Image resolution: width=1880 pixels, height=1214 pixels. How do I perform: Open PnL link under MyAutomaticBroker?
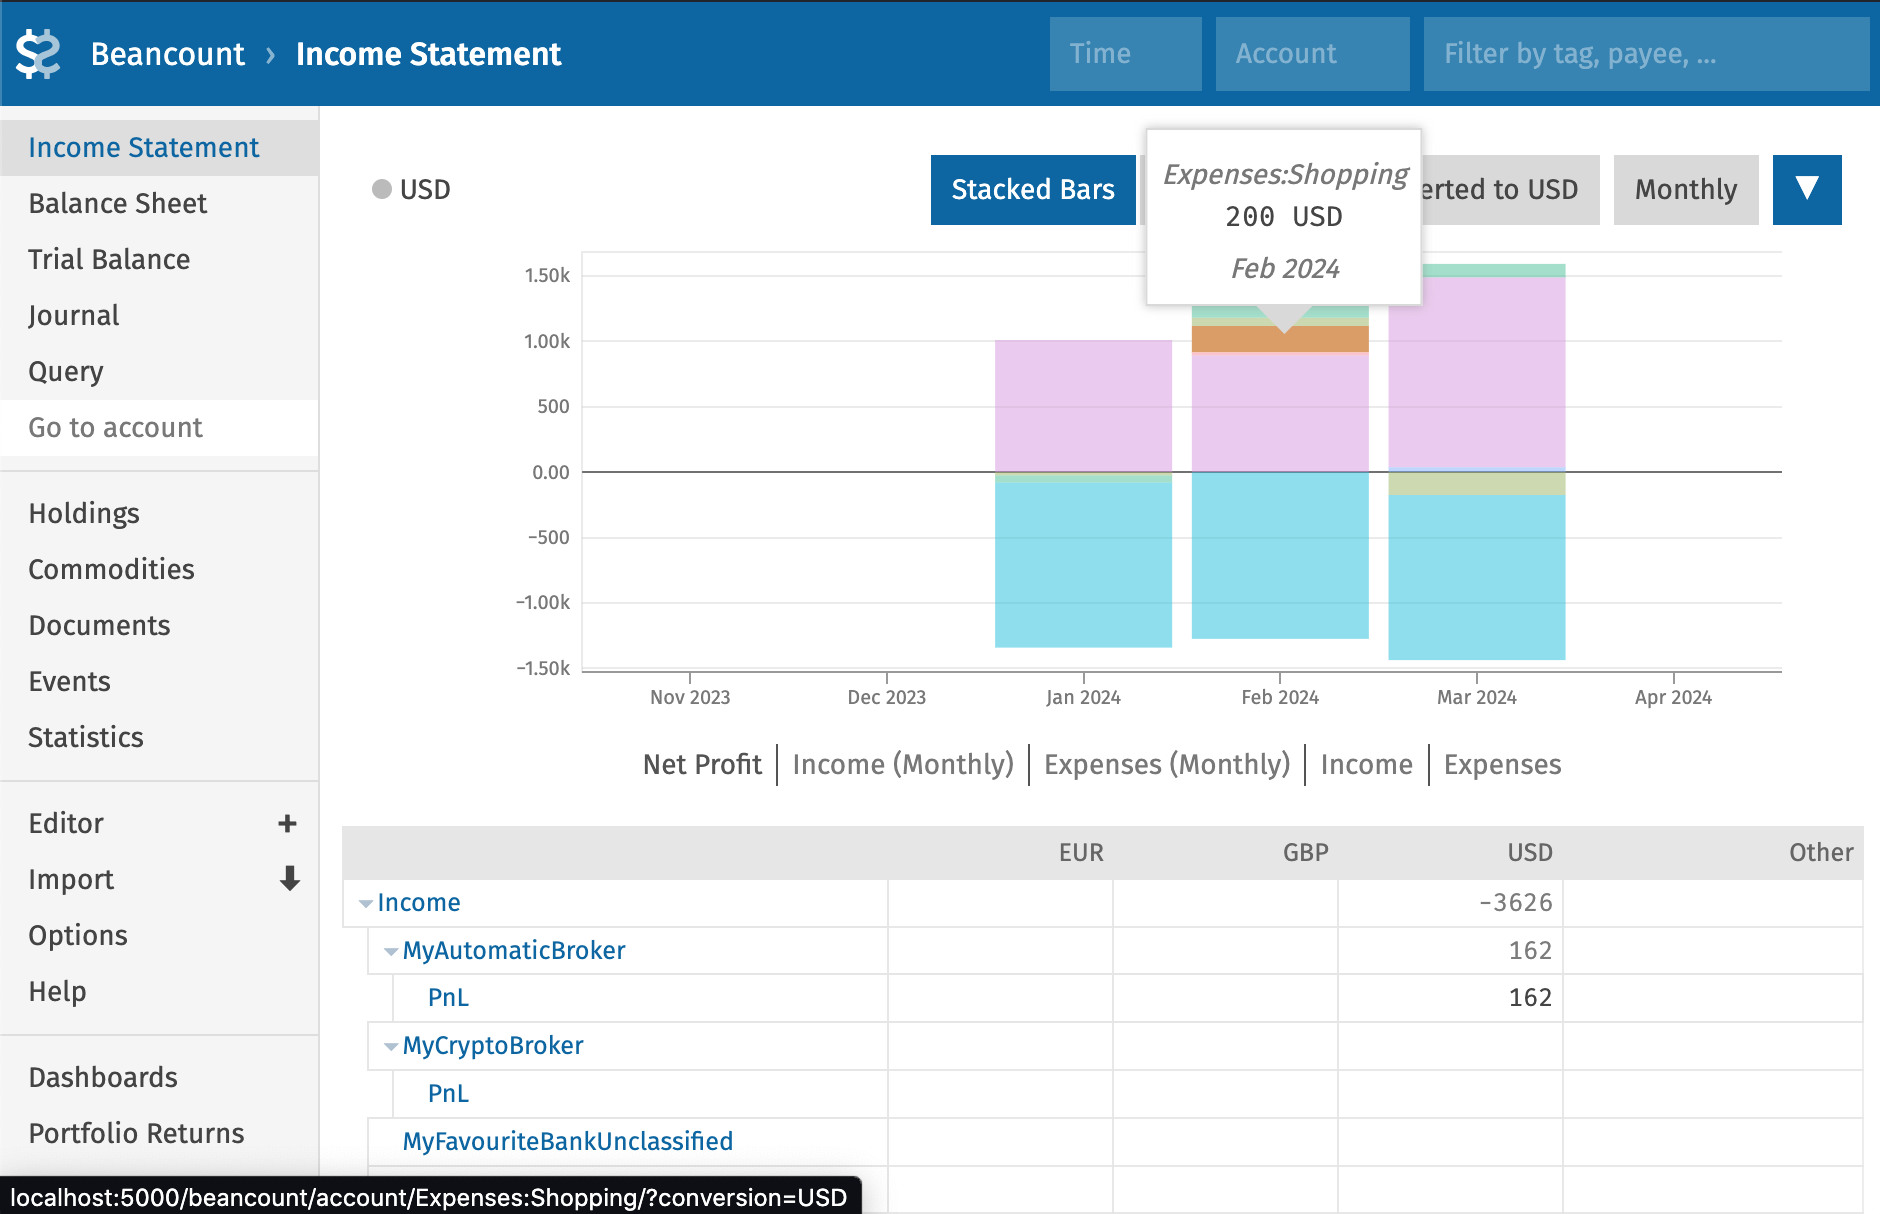(x=448, y=998)
